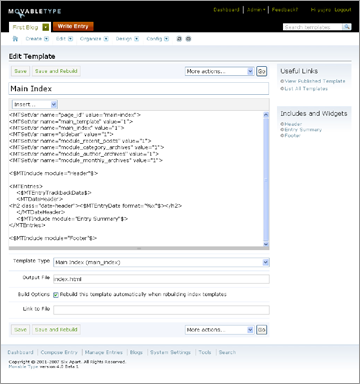Image resolution: width=360 pixels, height=384 pixels.
Task: Click the template code scrollbar up arrow
Action: coord(266,115)
